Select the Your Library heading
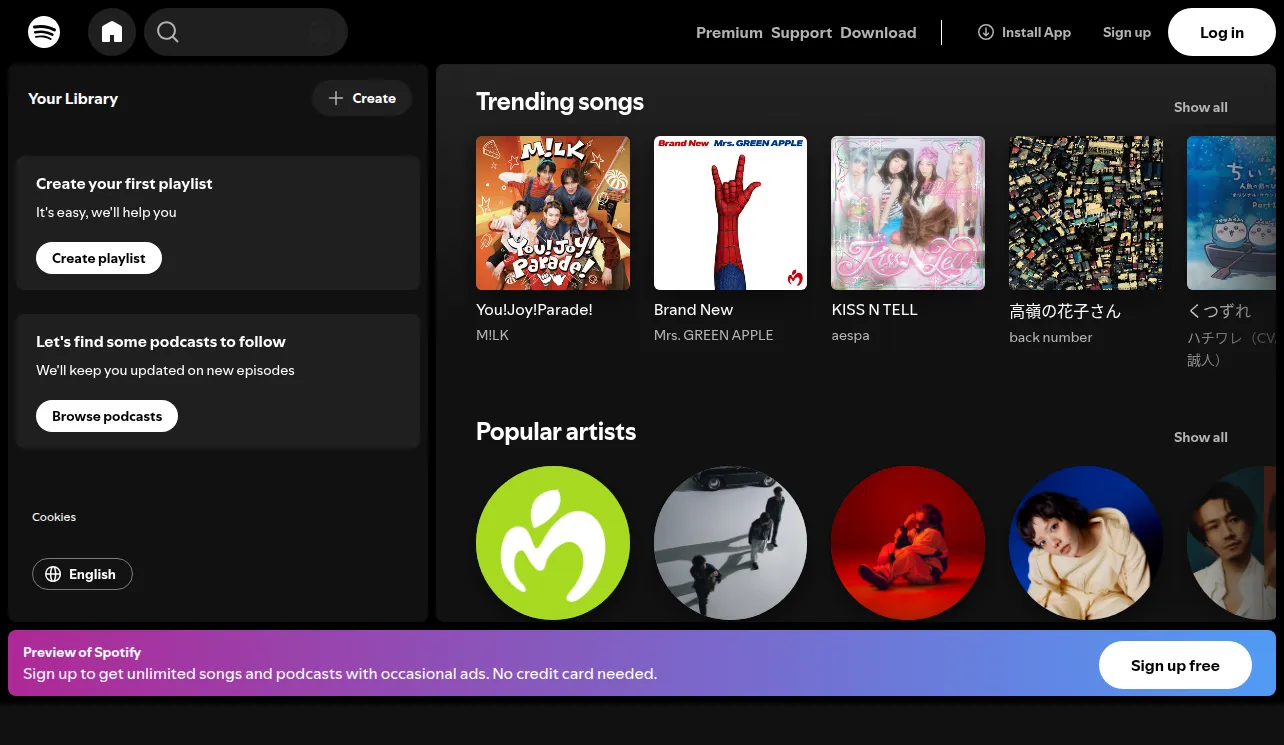This screenshot has width=1284, height=745. (73, 98)
